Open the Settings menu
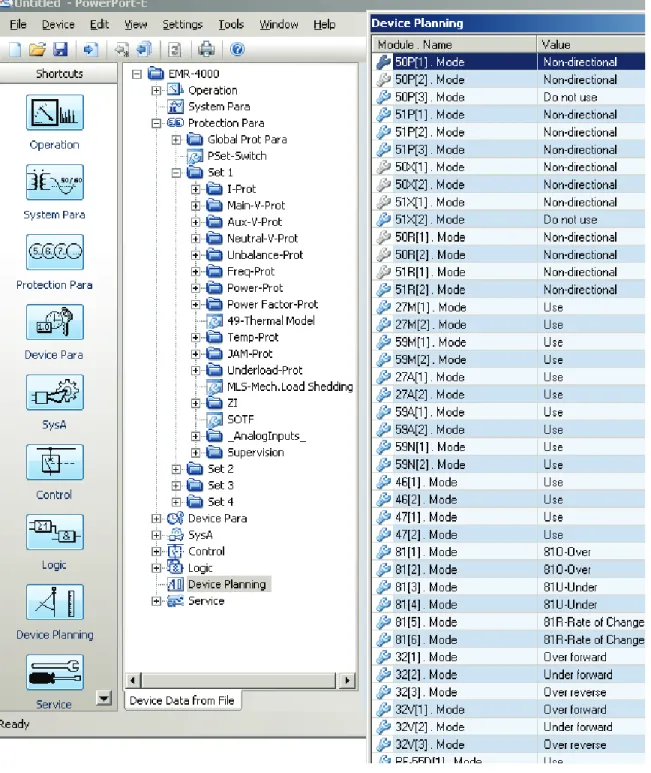 (x=182, y=24)
